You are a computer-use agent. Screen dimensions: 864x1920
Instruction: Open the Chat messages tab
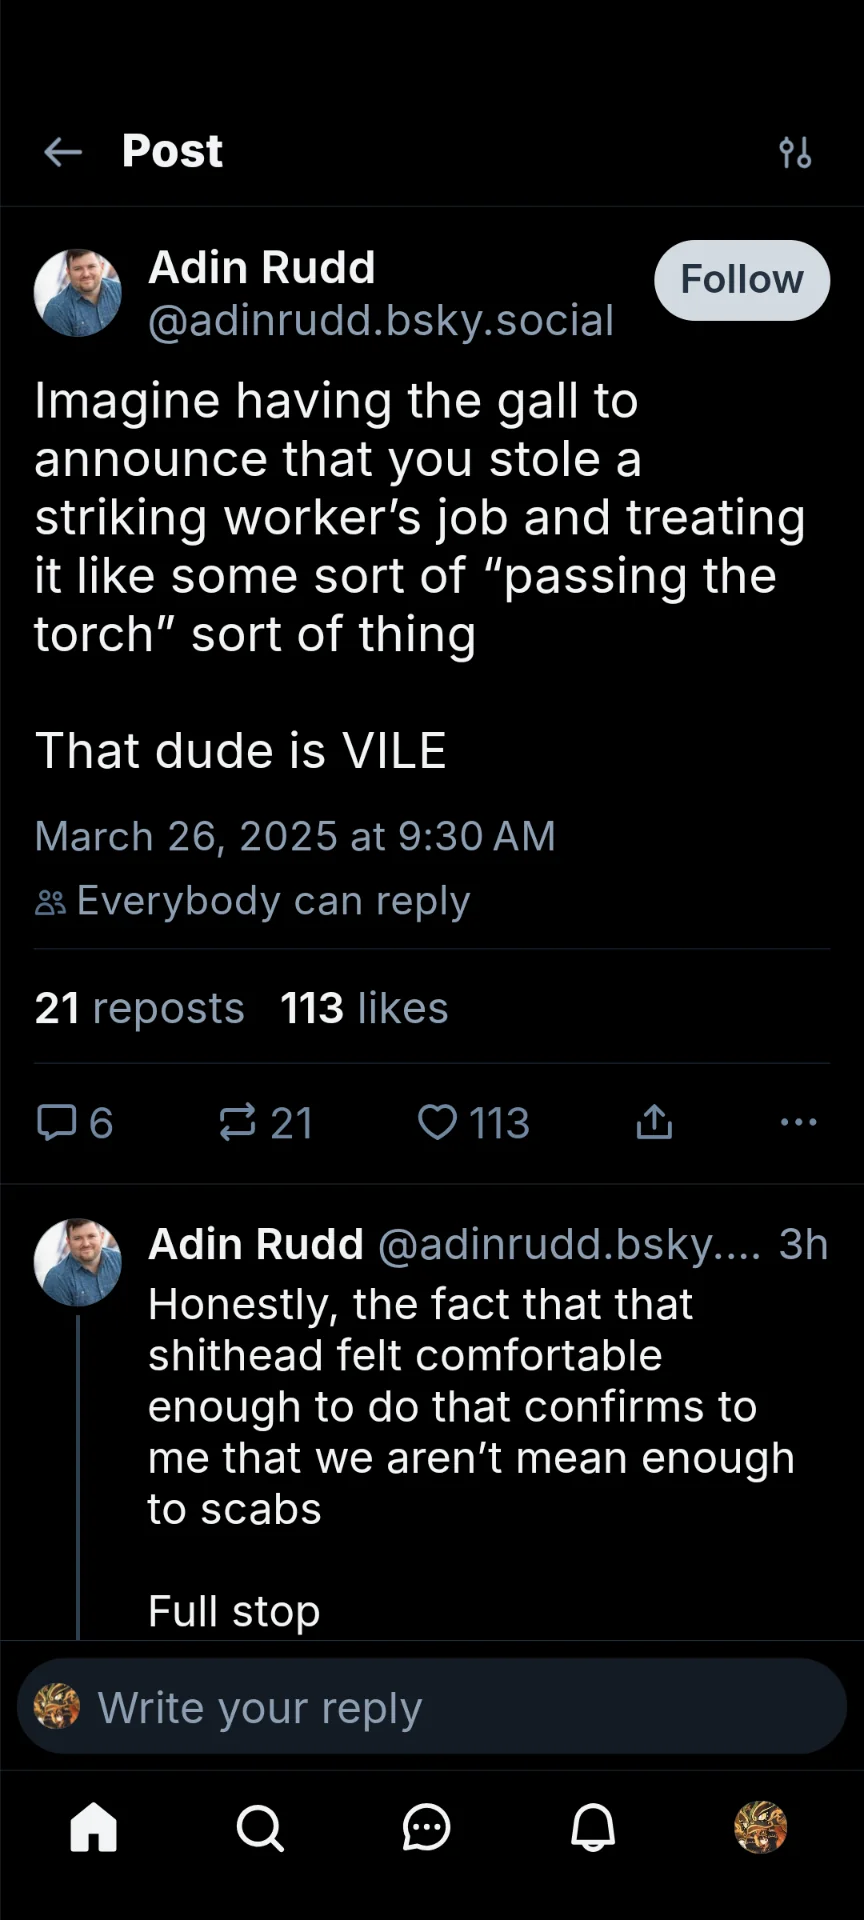[427, 1828]
